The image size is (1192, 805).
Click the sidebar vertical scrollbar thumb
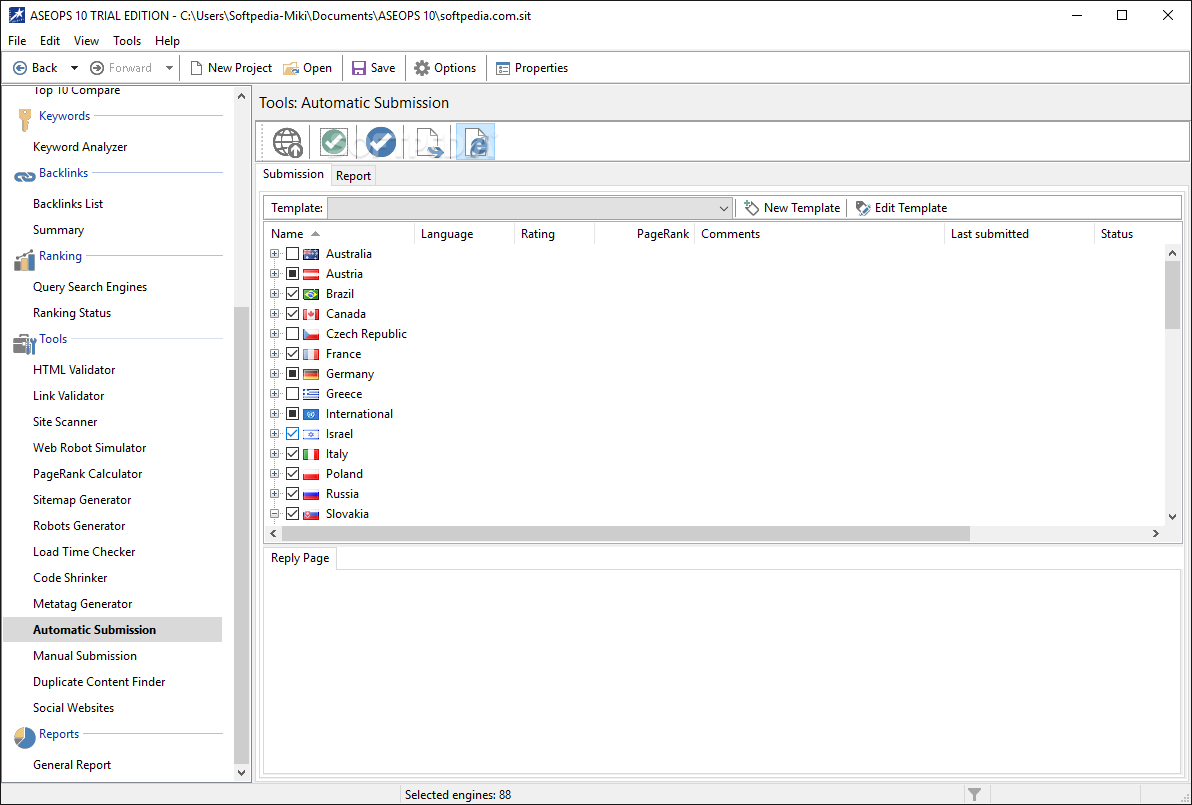click(241, 535)
